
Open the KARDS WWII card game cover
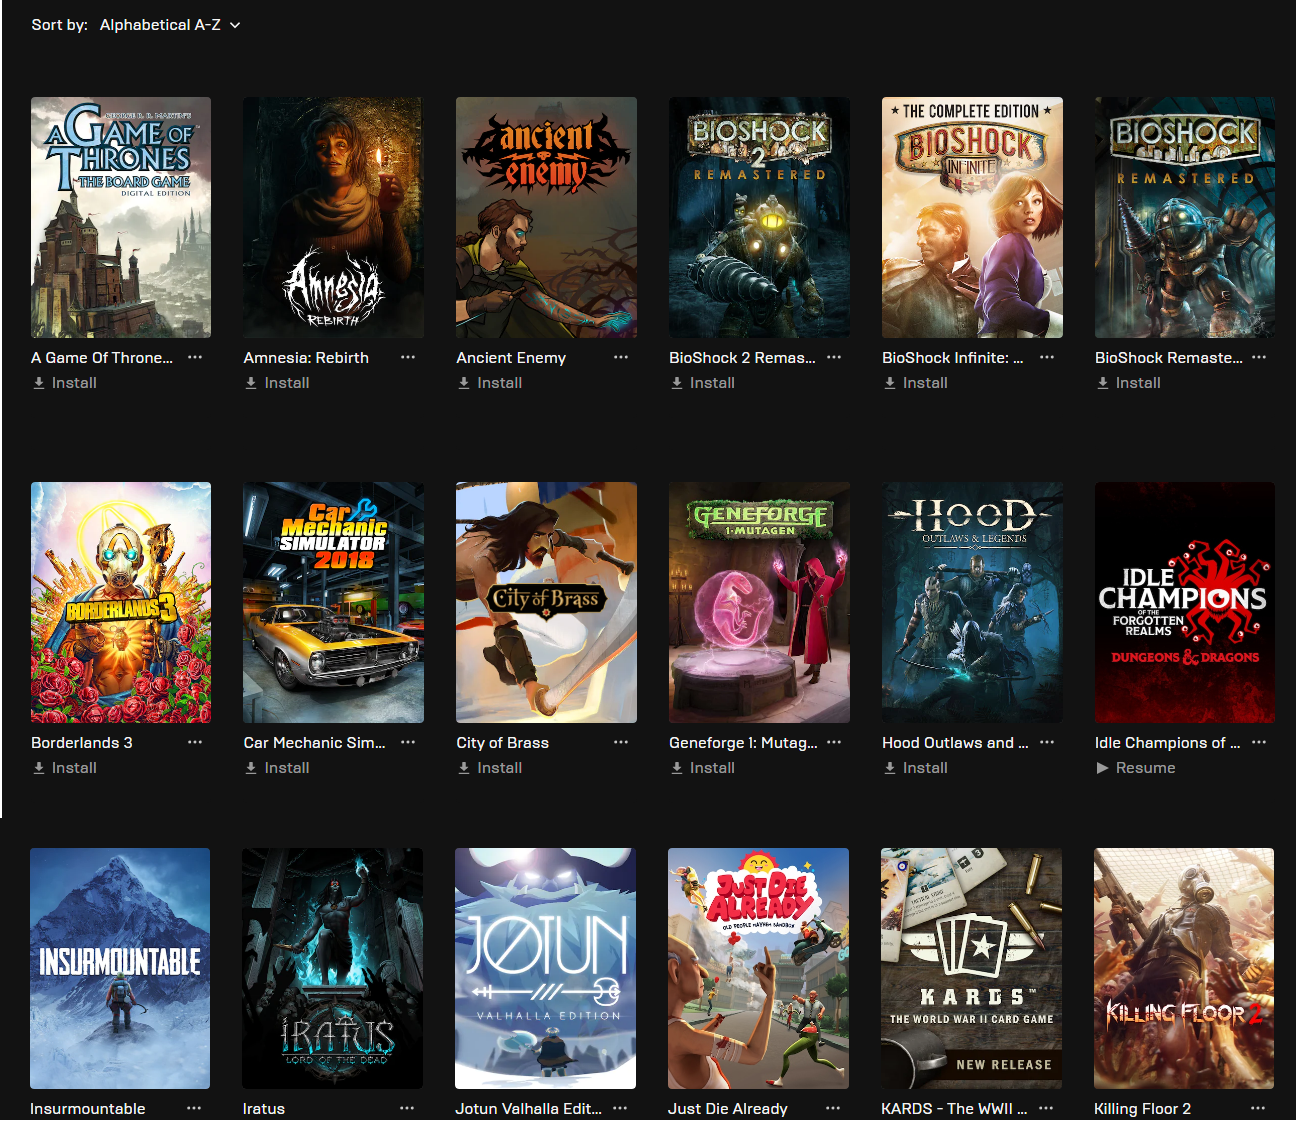point(971,968)
